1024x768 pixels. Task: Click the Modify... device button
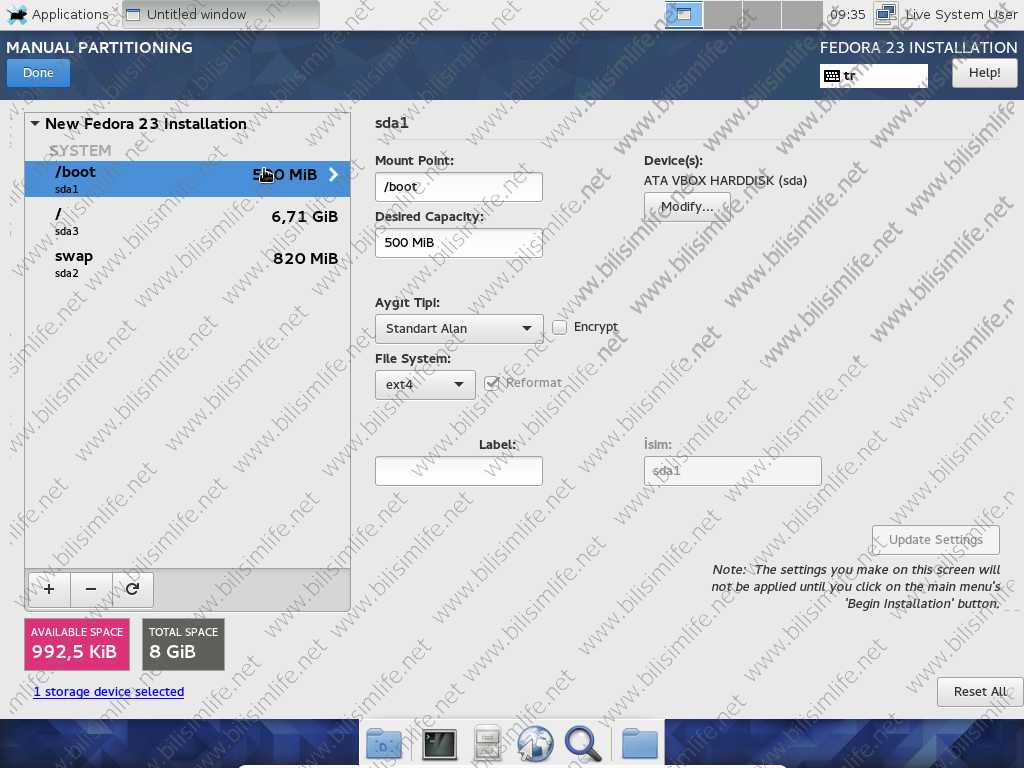(687, 207)
